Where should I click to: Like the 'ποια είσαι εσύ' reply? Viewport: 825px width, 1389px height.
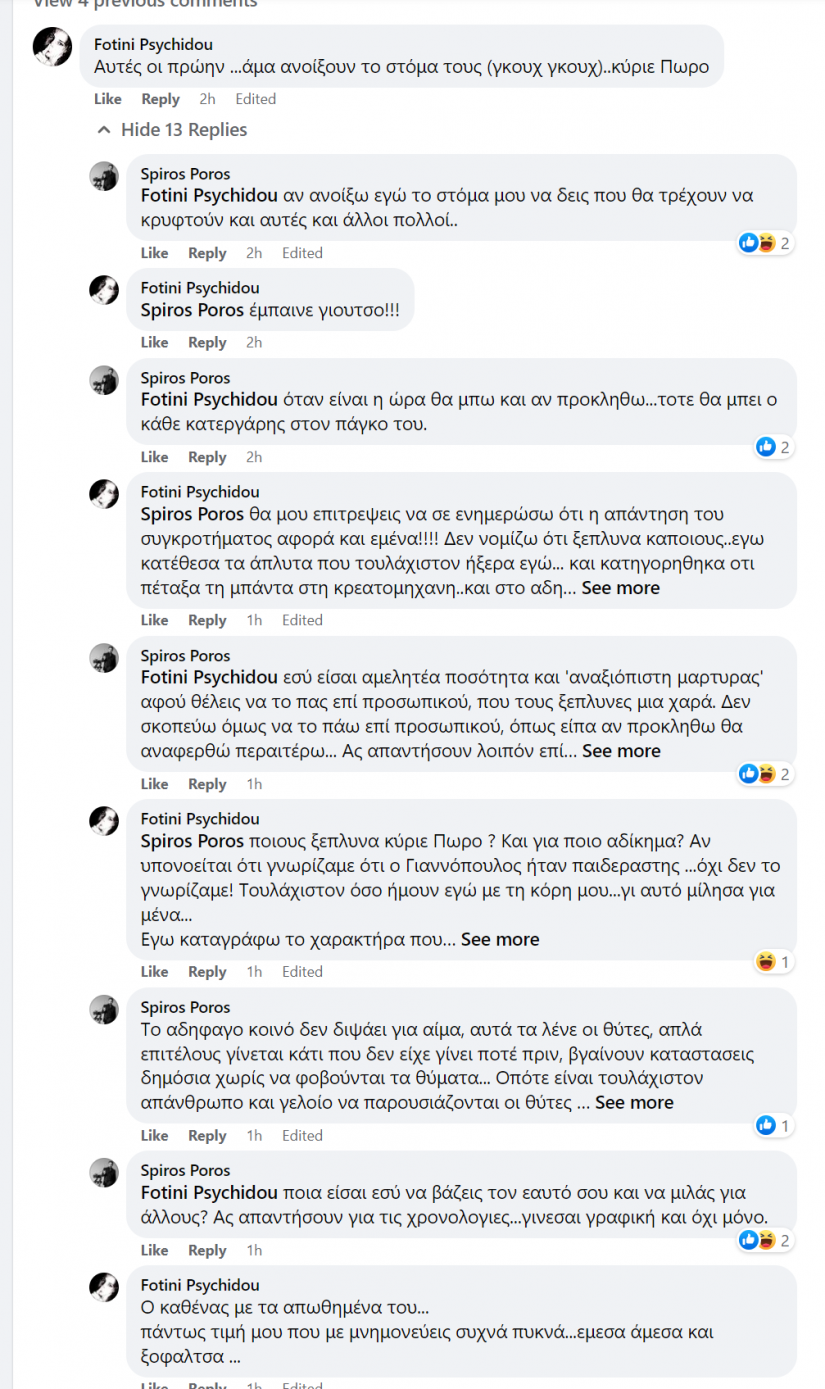pos(154,1250)
